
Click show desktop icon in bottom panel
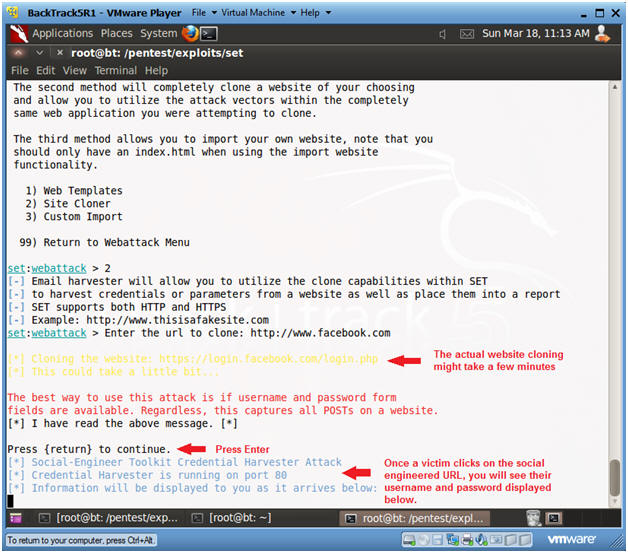[x=16, y=519]
